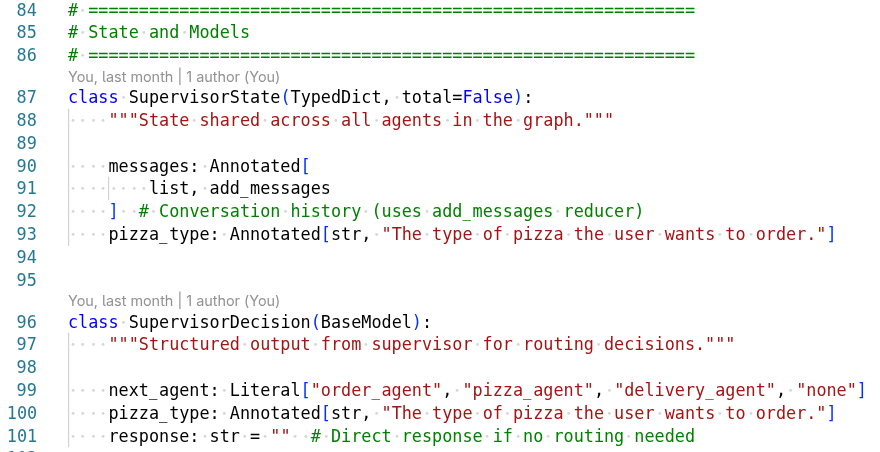Click "You, last month" CodeLens above SupervisorDecision
Image resolution: width=880 pixels, height=452 pixels.
click(x=120, y=300)
